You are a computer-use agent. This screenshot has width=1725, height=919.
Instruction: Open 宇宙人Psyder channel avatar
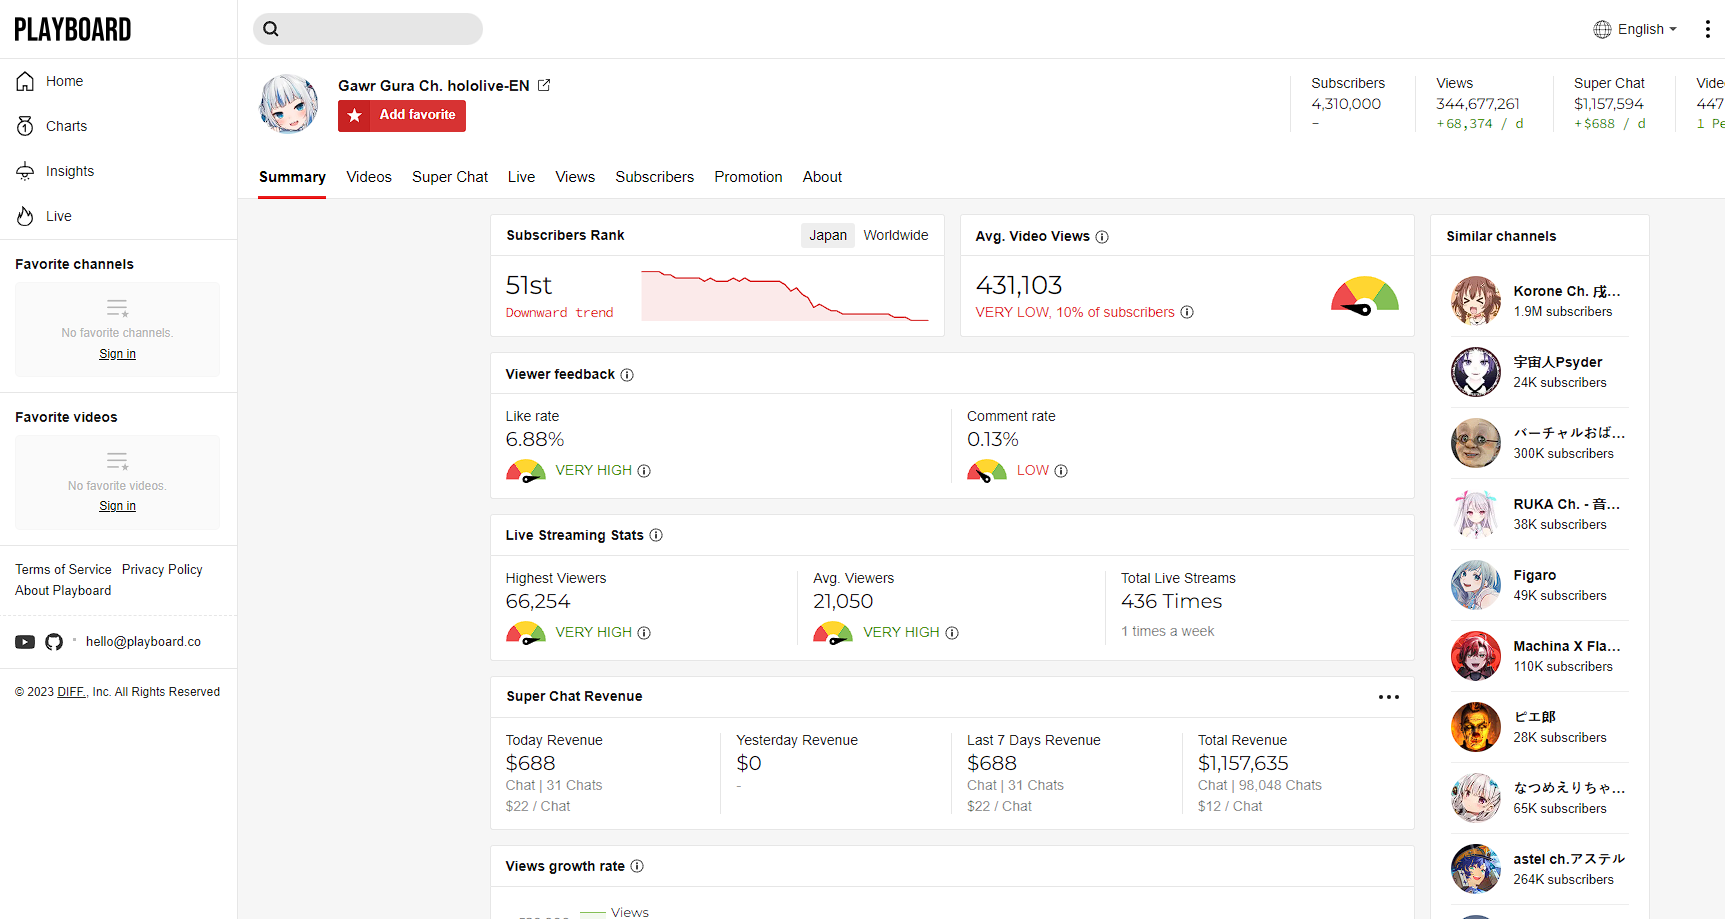(x=1476, y=372)
